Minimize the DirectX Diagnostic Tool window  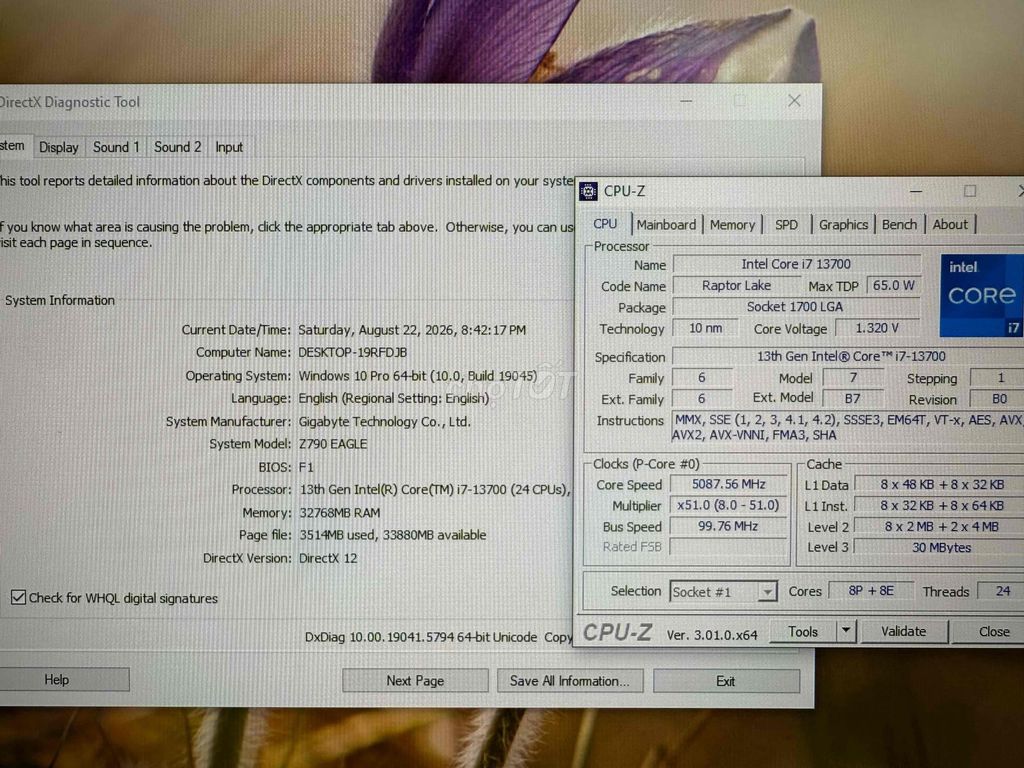(x=686, y=101)
